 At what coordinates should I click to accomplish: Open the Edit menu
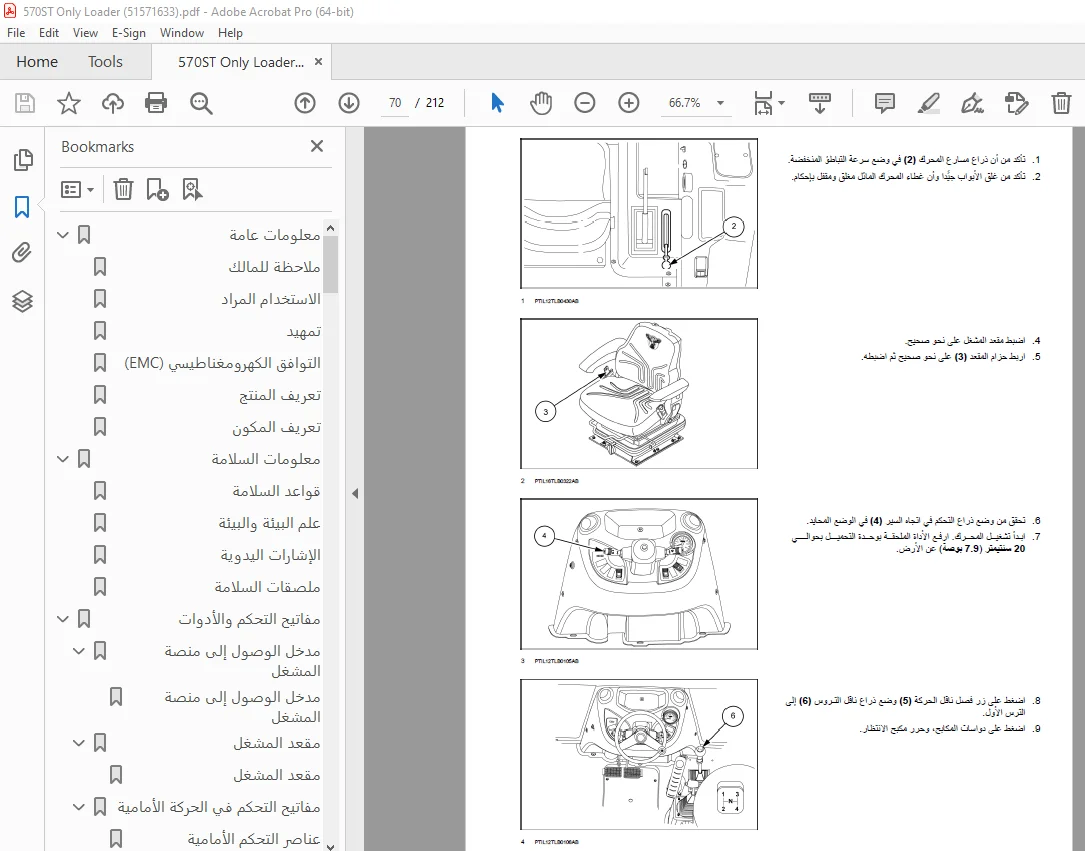pyautogui.click(x=48, y=33)
